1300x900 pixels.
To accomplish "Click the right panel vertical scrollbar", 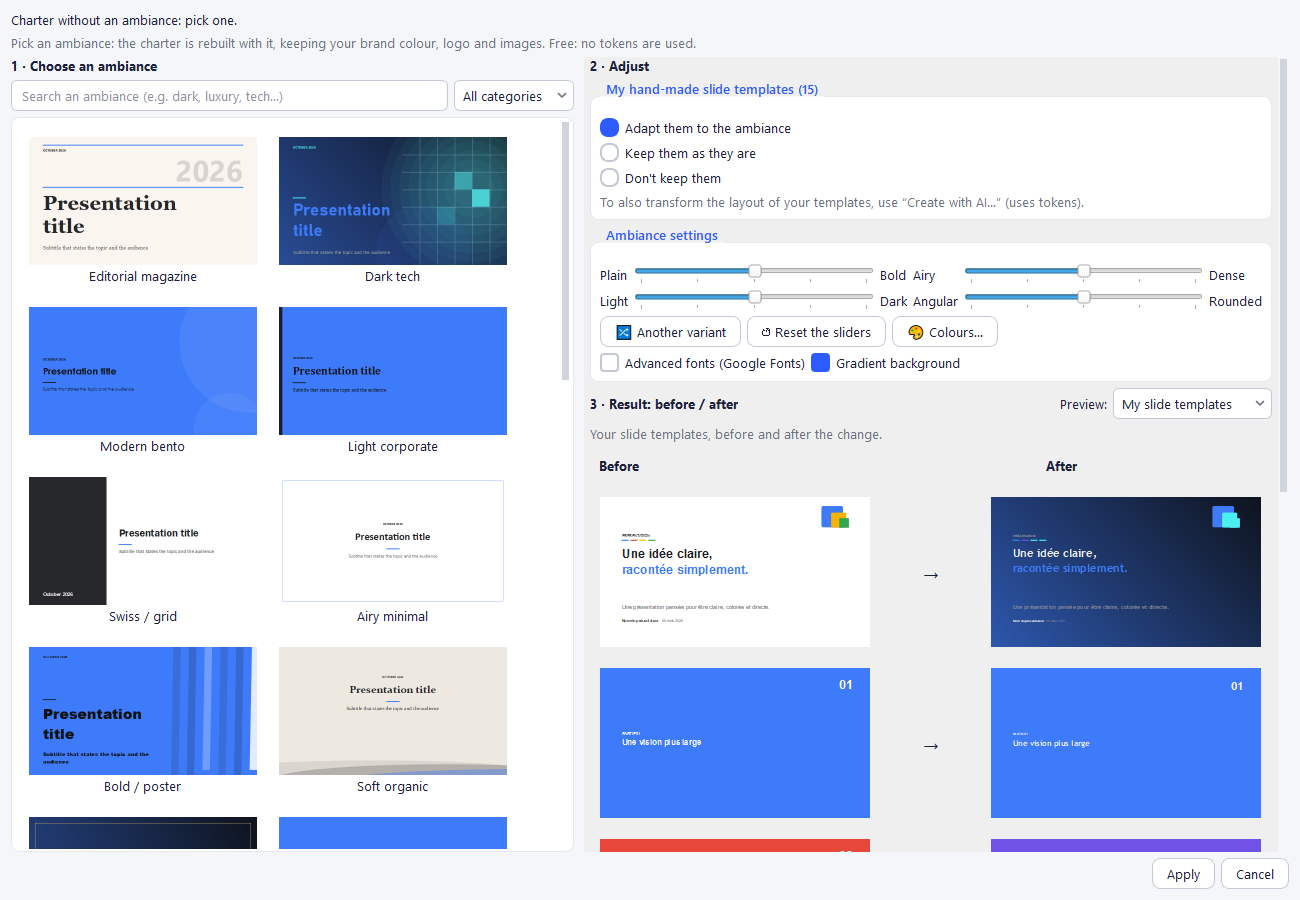I will click(x=1284, y=275).
